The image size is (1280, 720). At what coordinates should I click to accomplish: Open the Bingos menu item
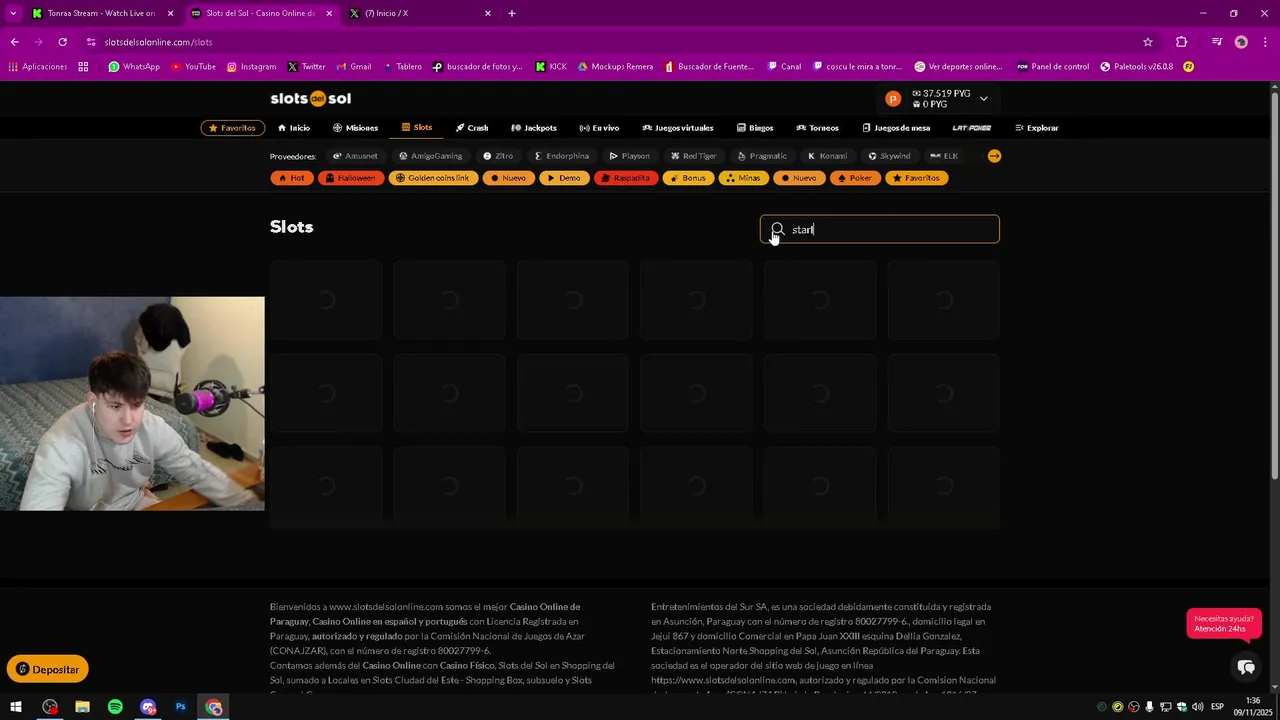[755, 128]
